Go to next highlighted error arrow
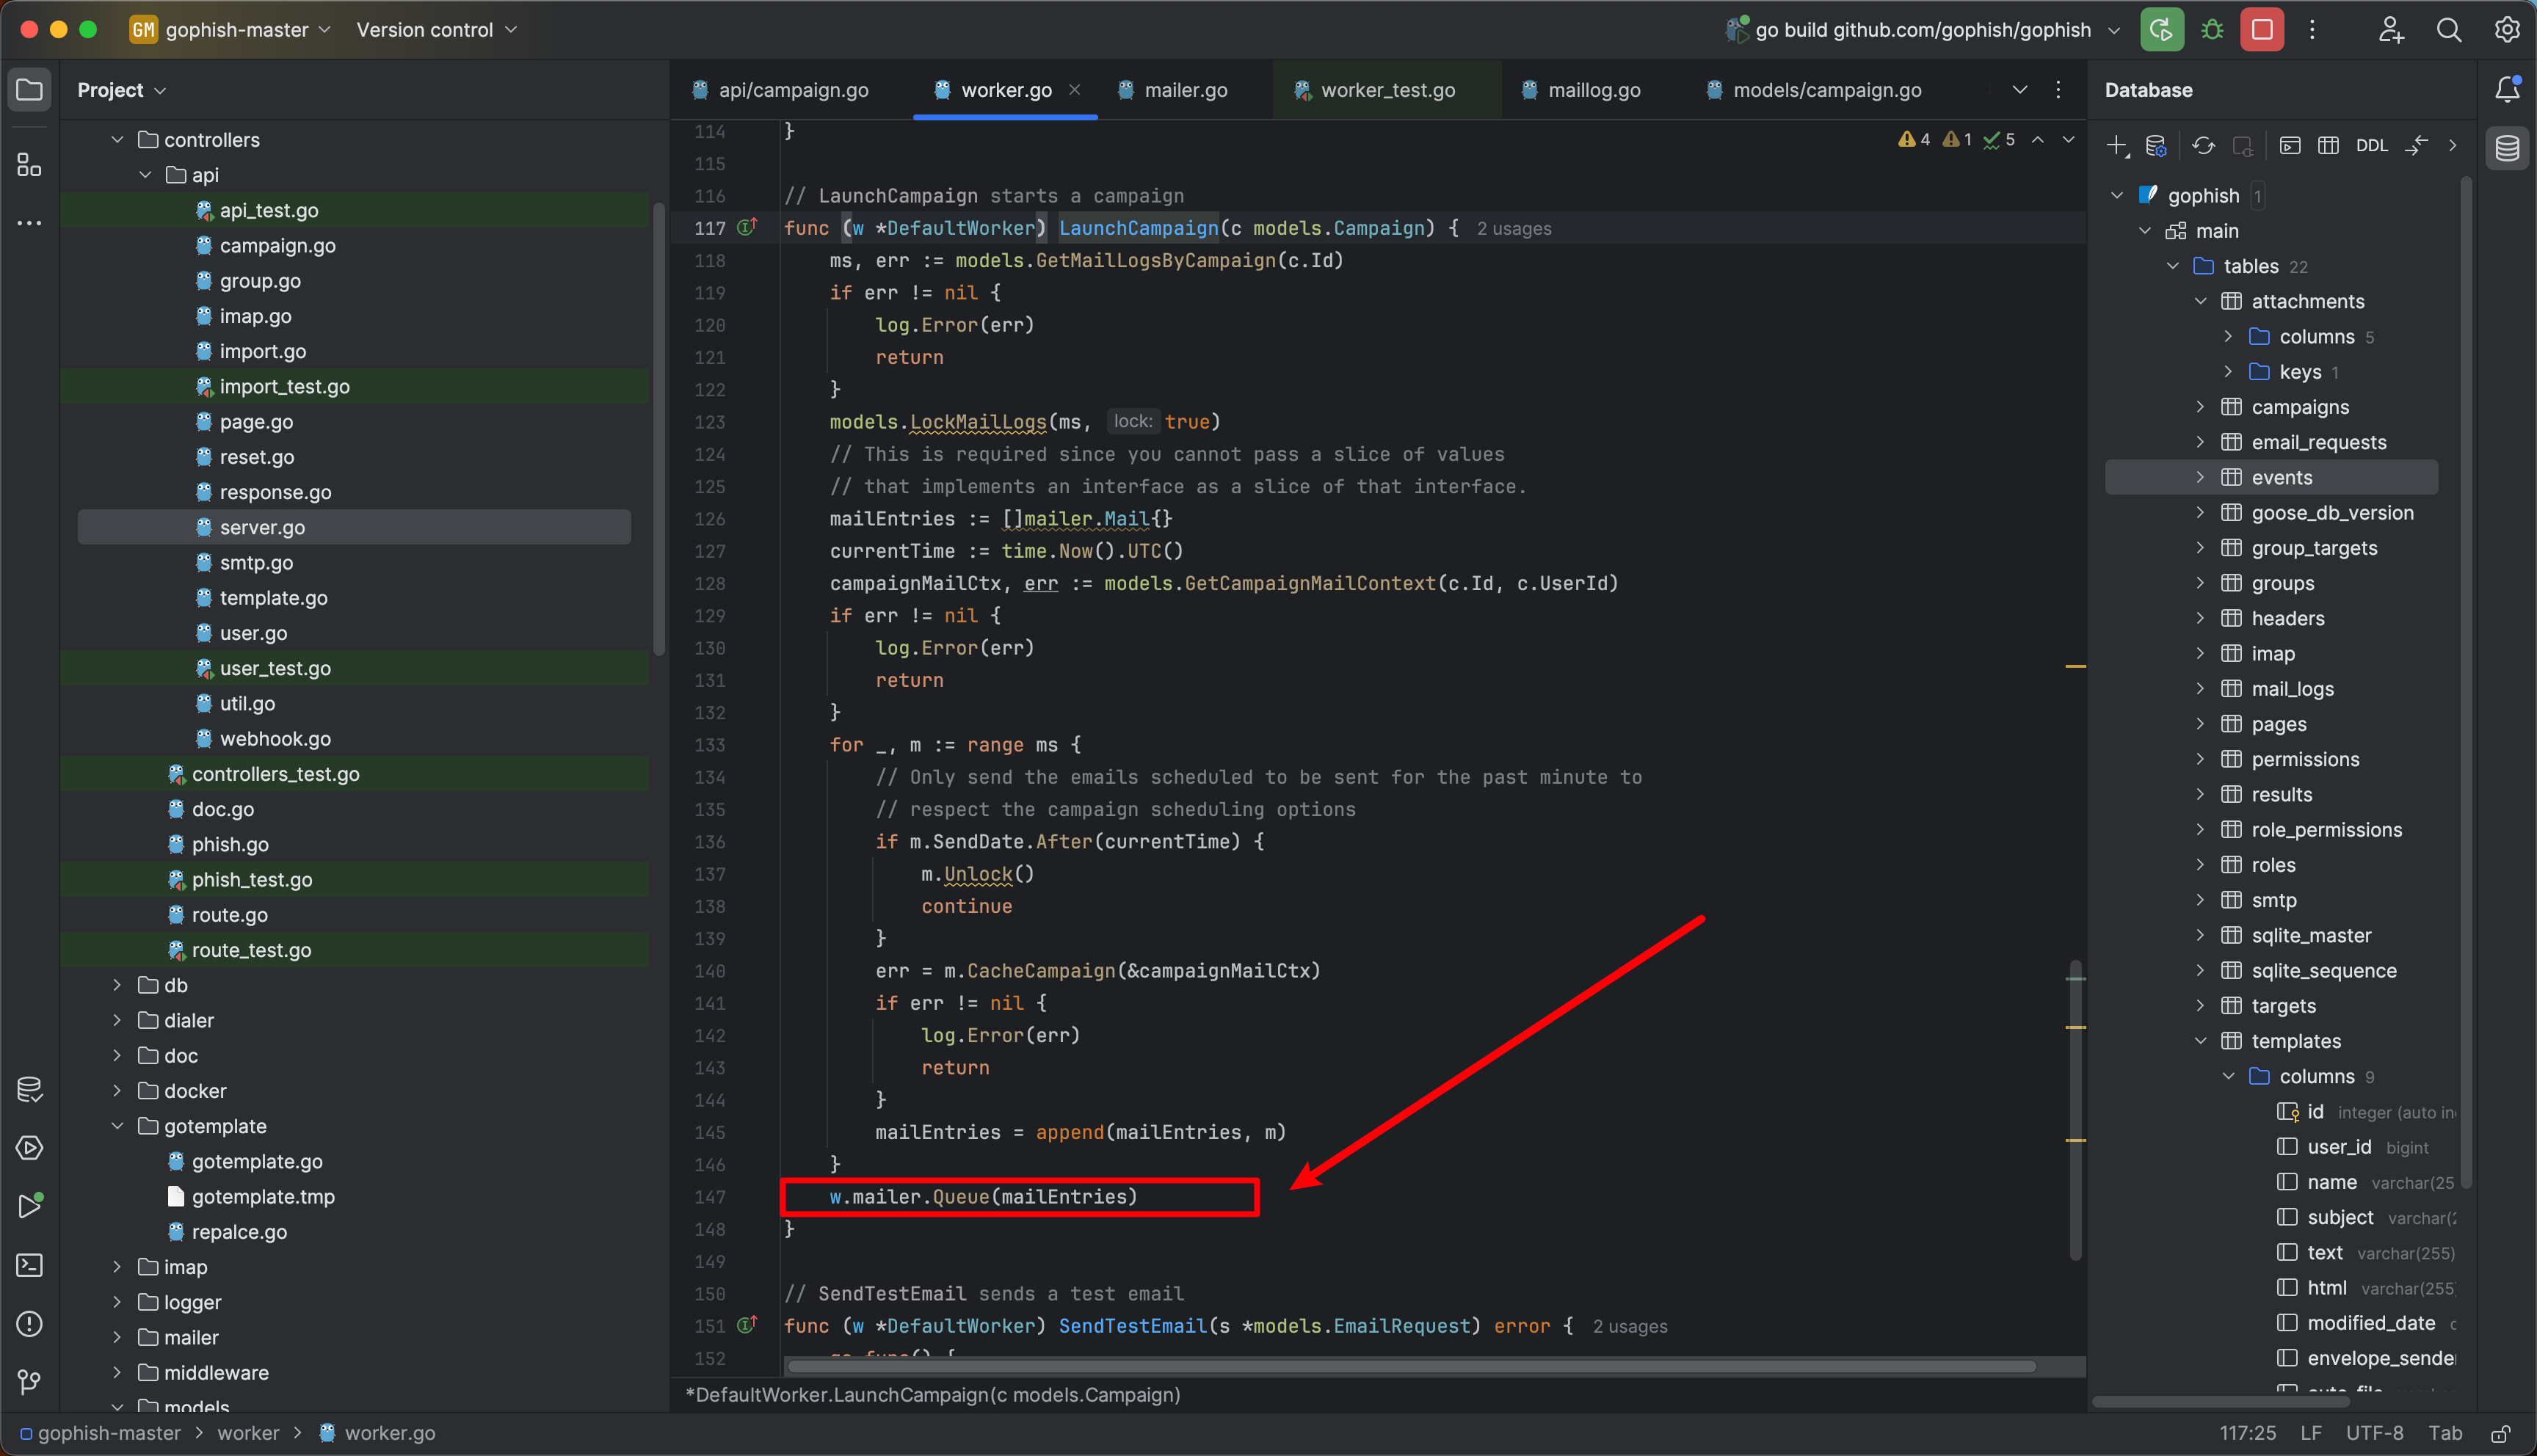 pyautogui.click(x=2067, y=140)
